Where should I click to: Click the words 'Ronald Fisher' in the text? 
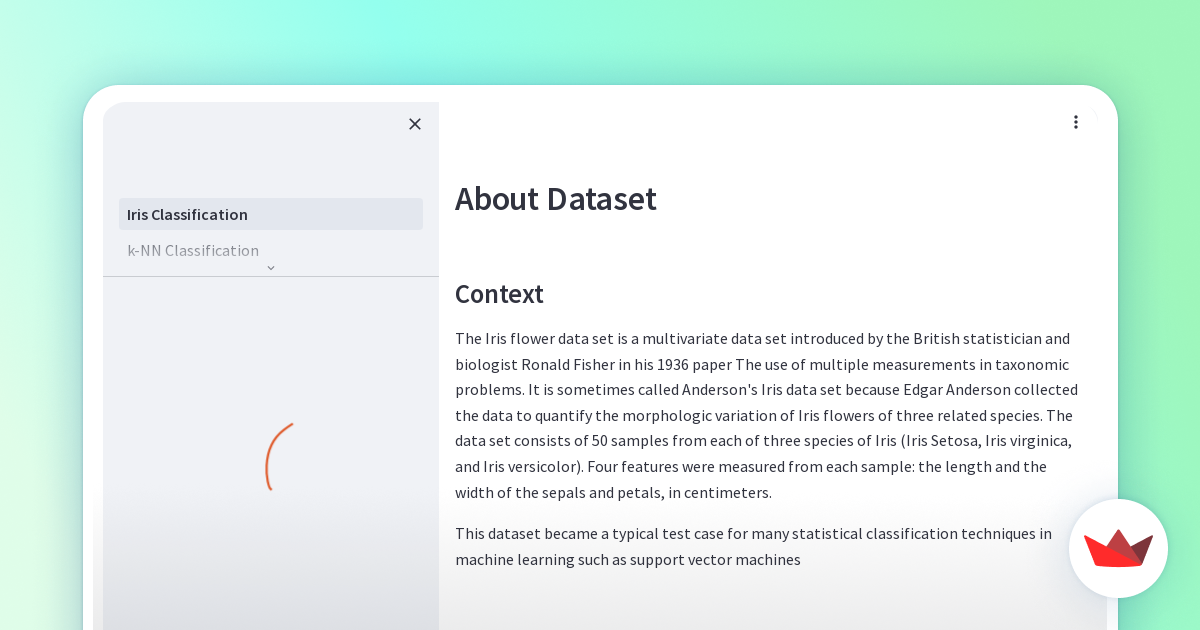[566, 364]
